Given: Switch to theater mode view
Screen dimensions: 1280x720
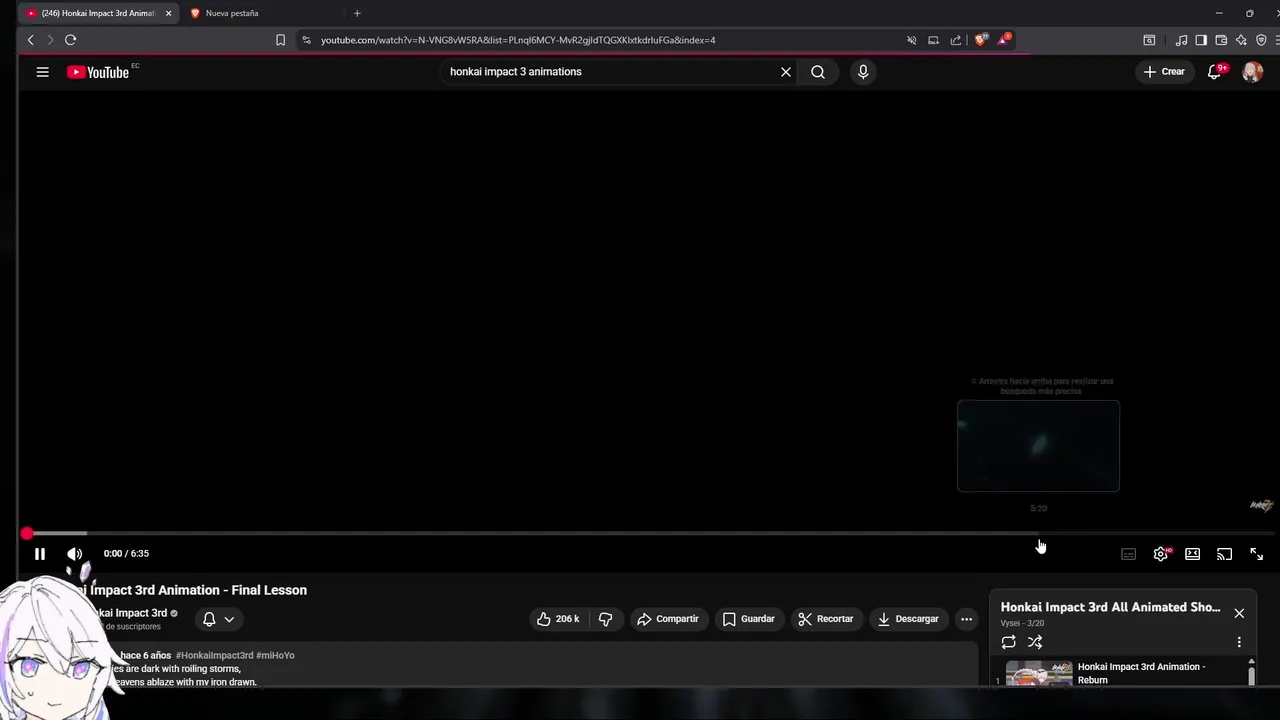Looking at the screenshot, I should click(x=1192, y=554).
